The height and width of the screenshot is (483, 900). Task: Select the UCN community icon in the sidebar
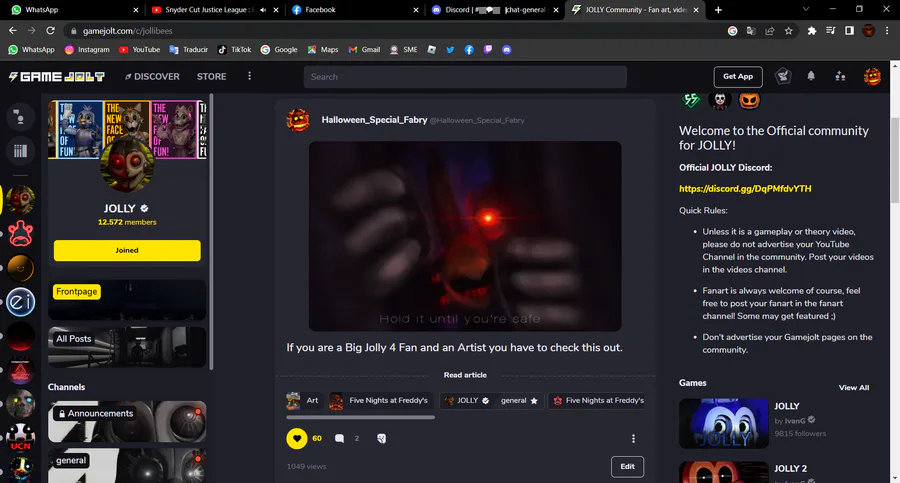click(21, 437)
